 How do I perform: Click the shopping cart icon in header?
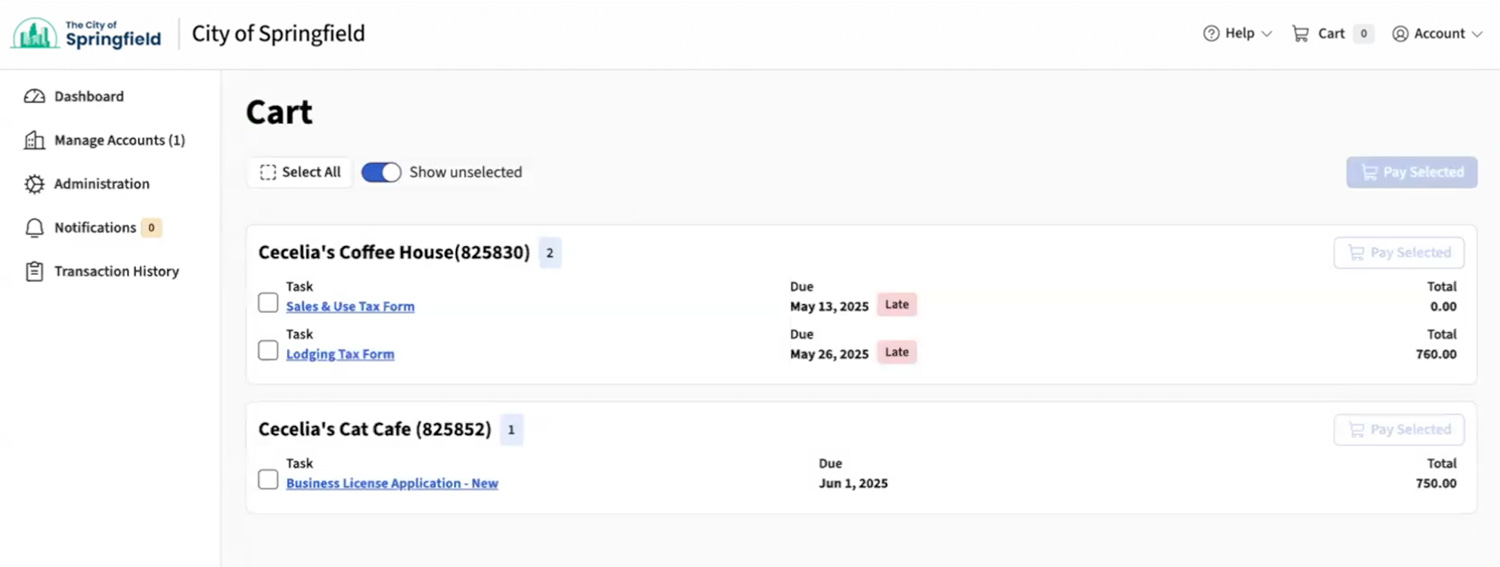click(x=1300, y=34)
